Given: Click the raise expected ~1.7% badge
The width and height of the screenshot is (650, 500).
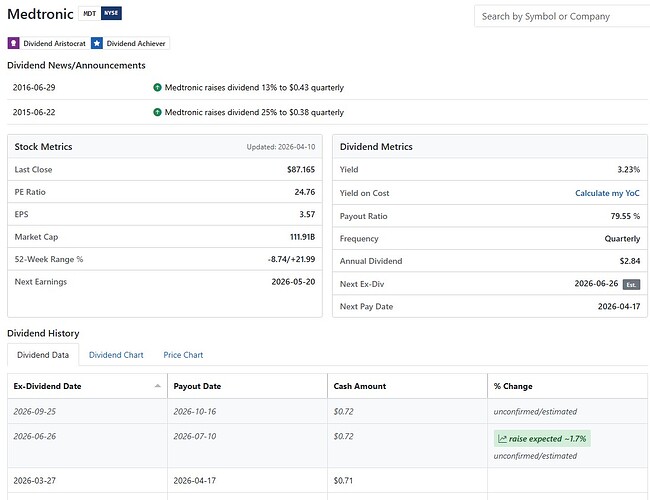Looking at the screenshot, I should point(542,439).
